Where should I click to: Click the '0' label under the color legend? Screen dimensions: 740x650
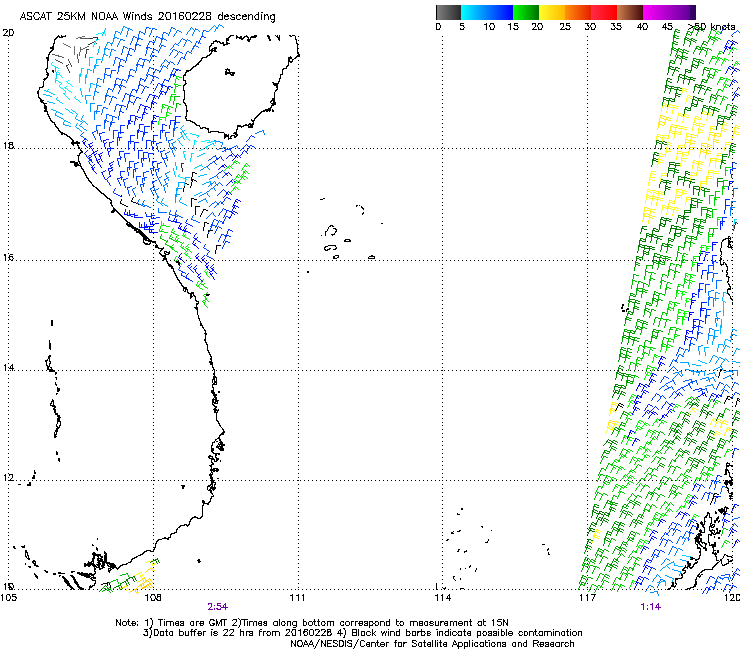click(x=438, y=27)
